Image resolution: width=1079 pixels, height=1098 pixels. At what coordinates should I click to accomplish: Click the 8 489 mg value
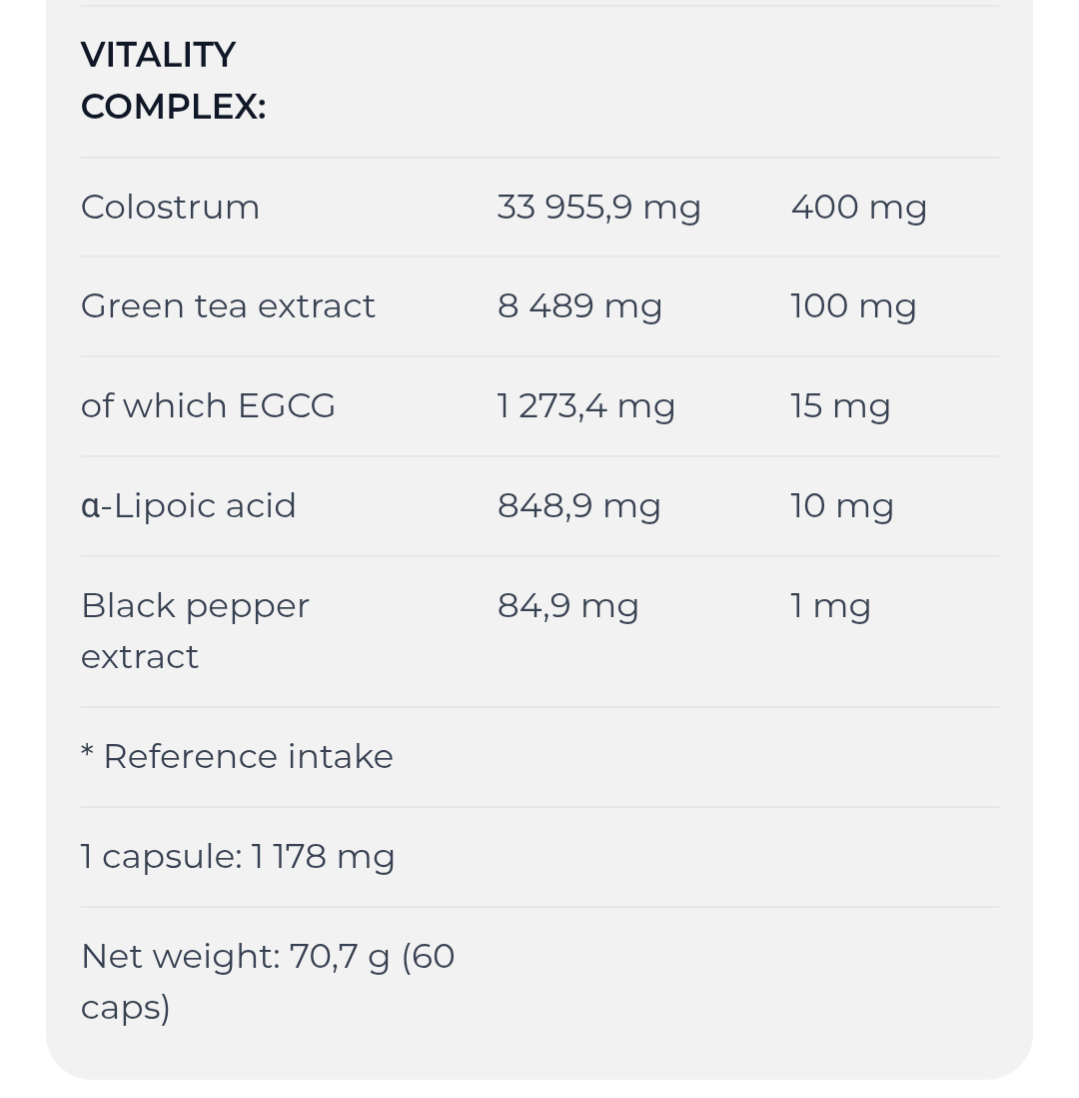[x=579, y=306]
